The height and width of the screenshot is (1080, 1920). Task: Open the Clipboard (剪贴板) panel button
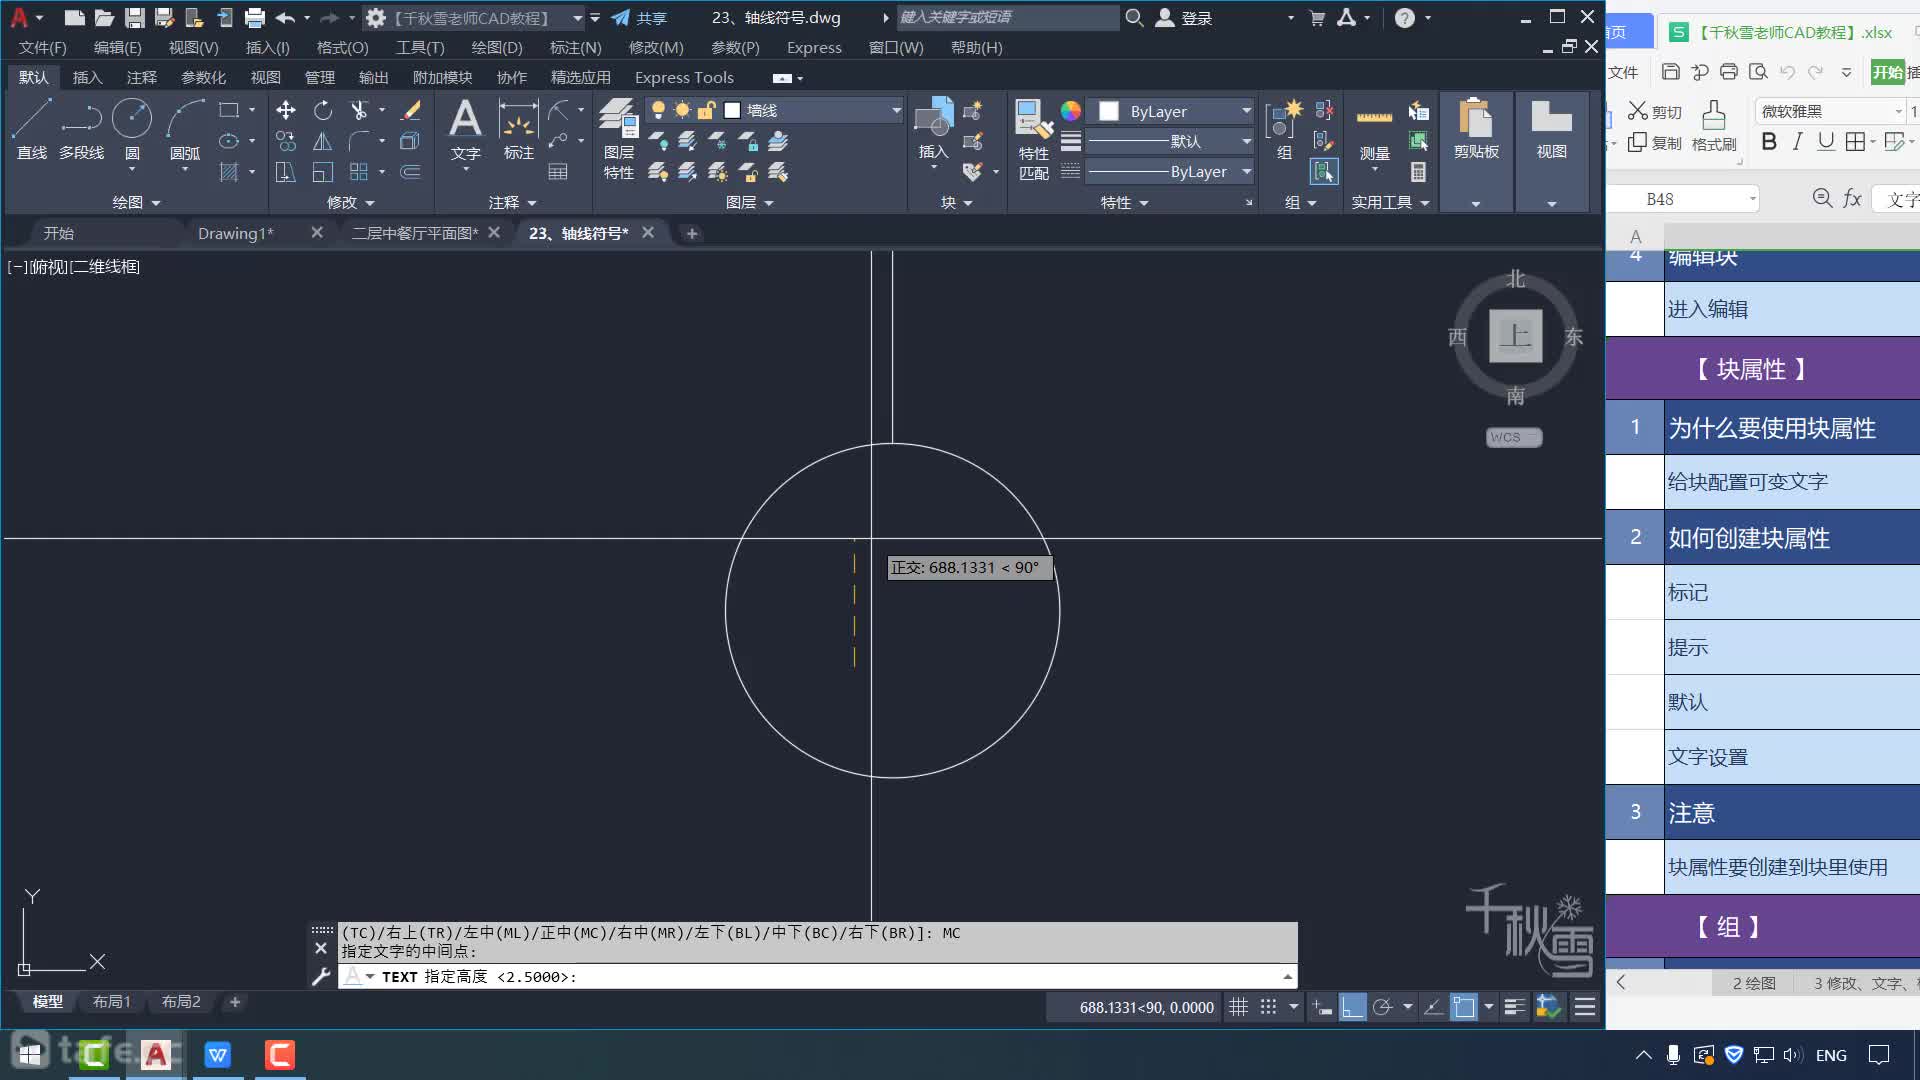(1476, 130)
